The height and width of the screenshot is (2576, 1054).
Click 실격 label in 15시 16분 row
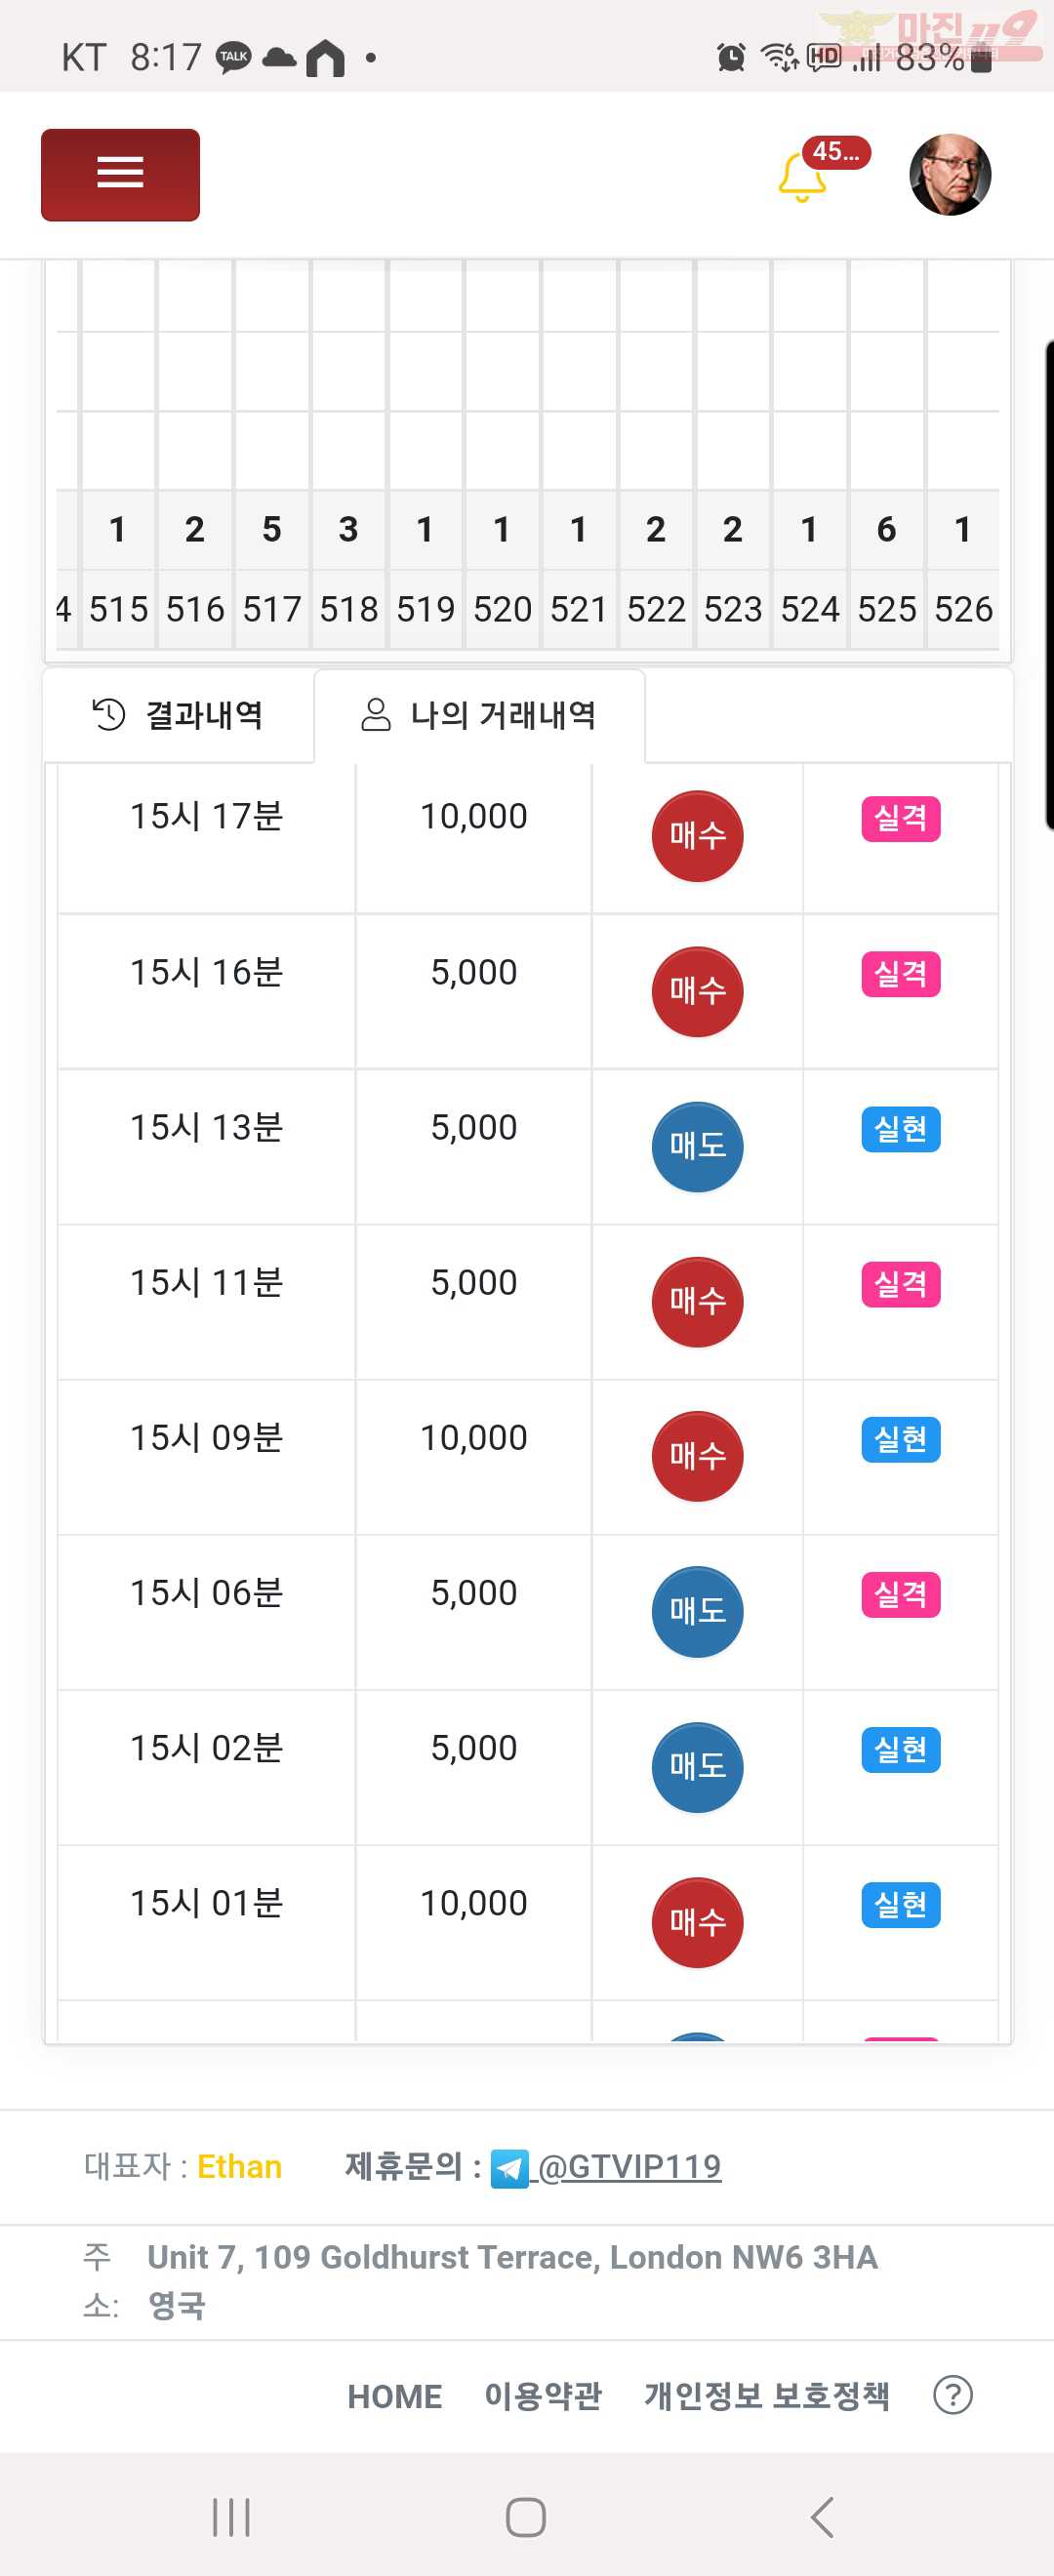tap(901, 974)
